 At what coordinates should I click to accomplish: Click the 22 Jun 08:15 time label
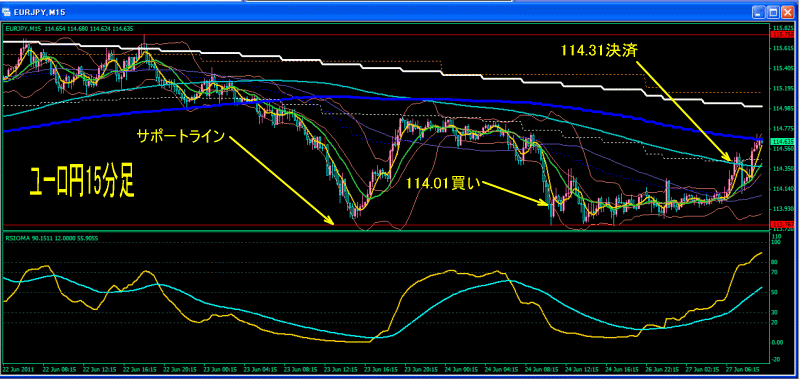pos(58,368)
